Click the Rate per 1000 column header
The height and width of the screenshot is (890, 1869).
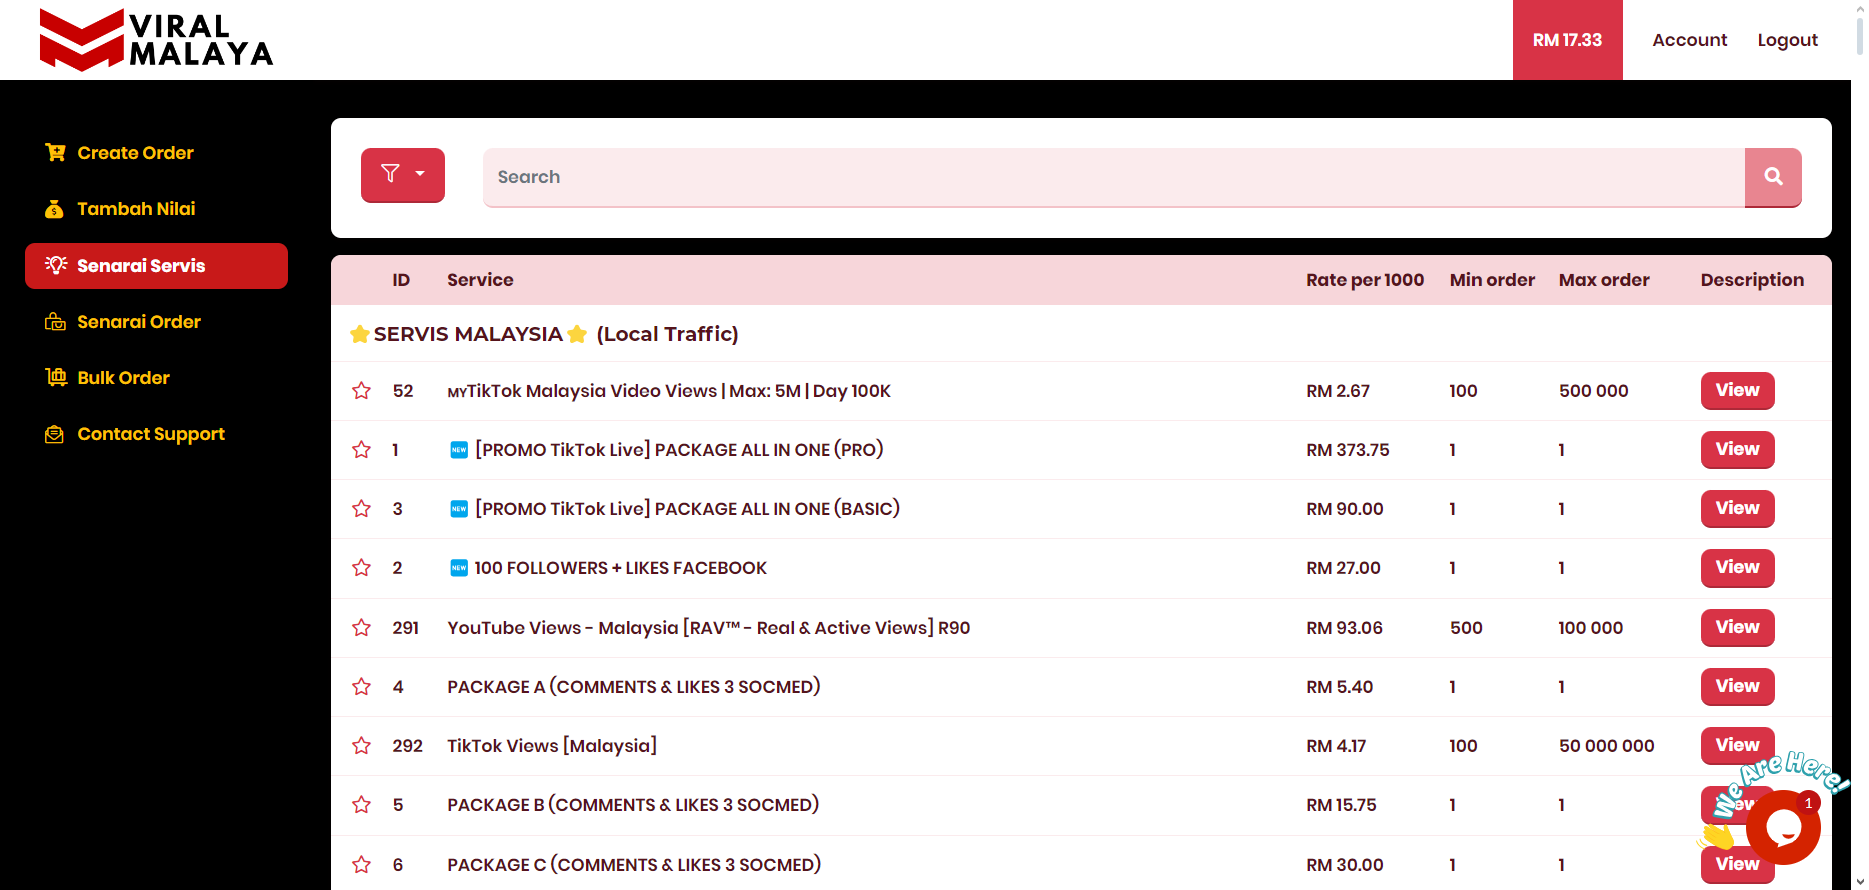pos(1365,280)
